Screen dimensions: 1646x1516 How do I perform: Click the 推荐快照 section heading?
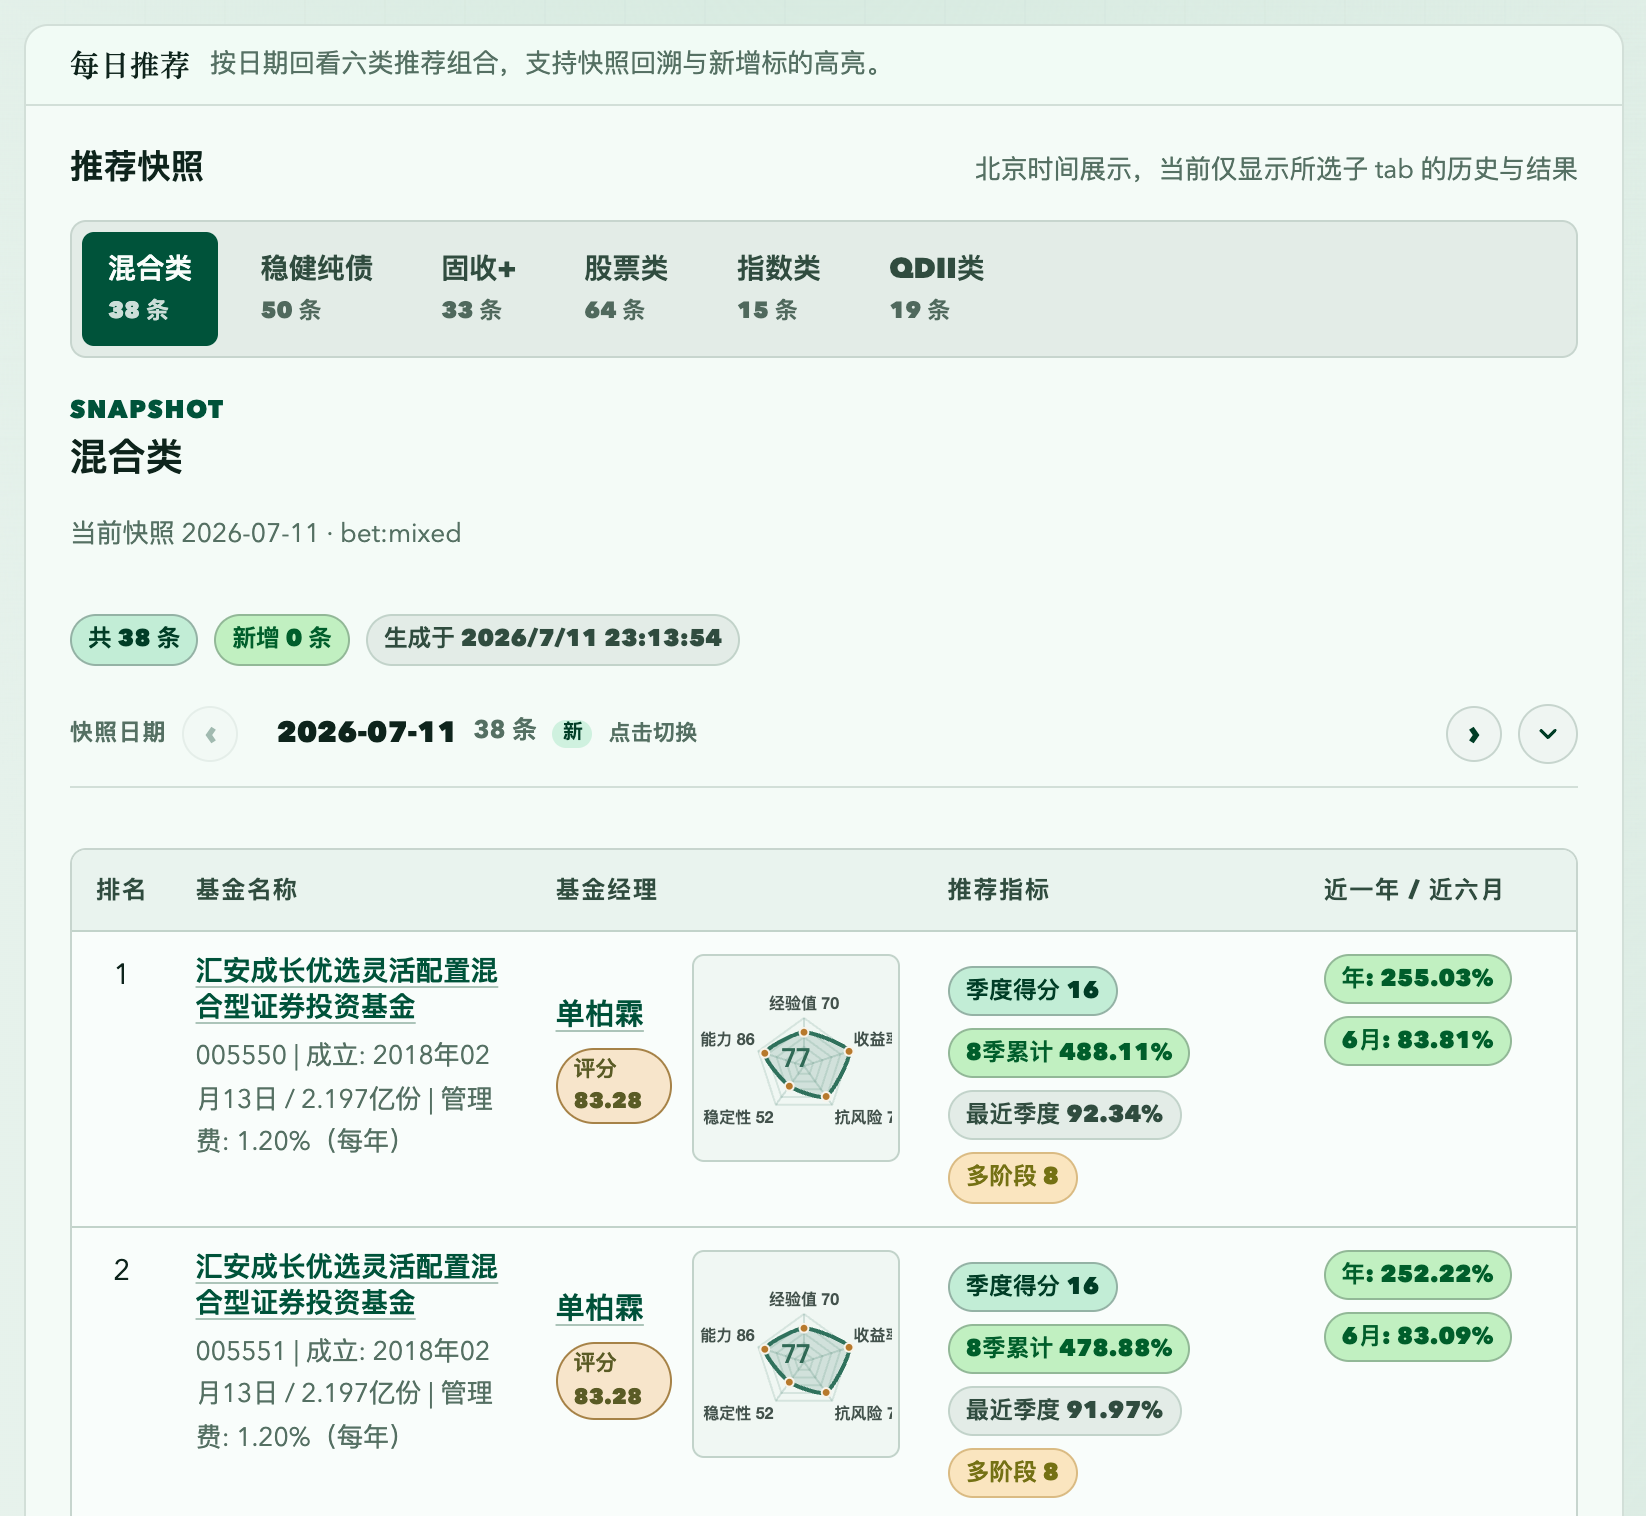coord(137,166)
